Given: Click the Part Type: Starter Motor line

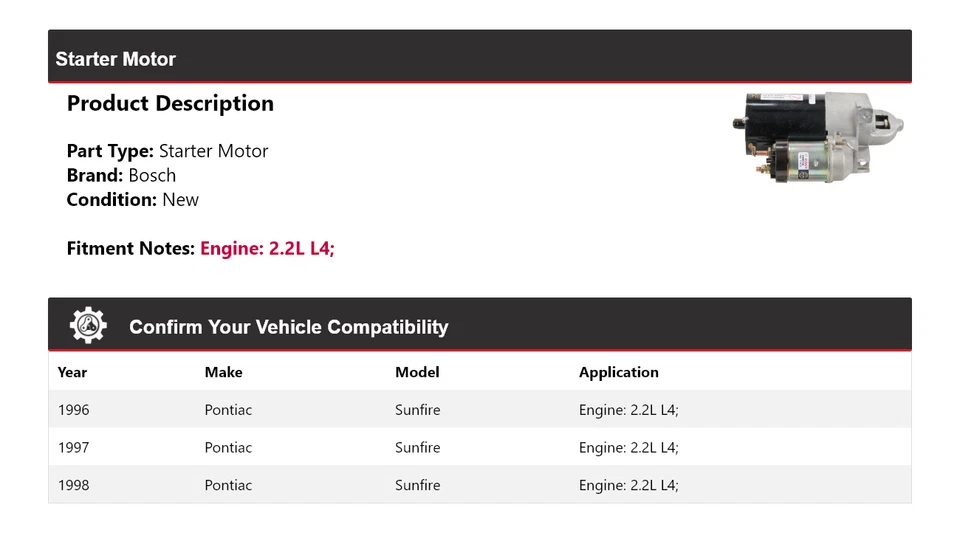Looking at the screenshot, I should click(167, 151).
